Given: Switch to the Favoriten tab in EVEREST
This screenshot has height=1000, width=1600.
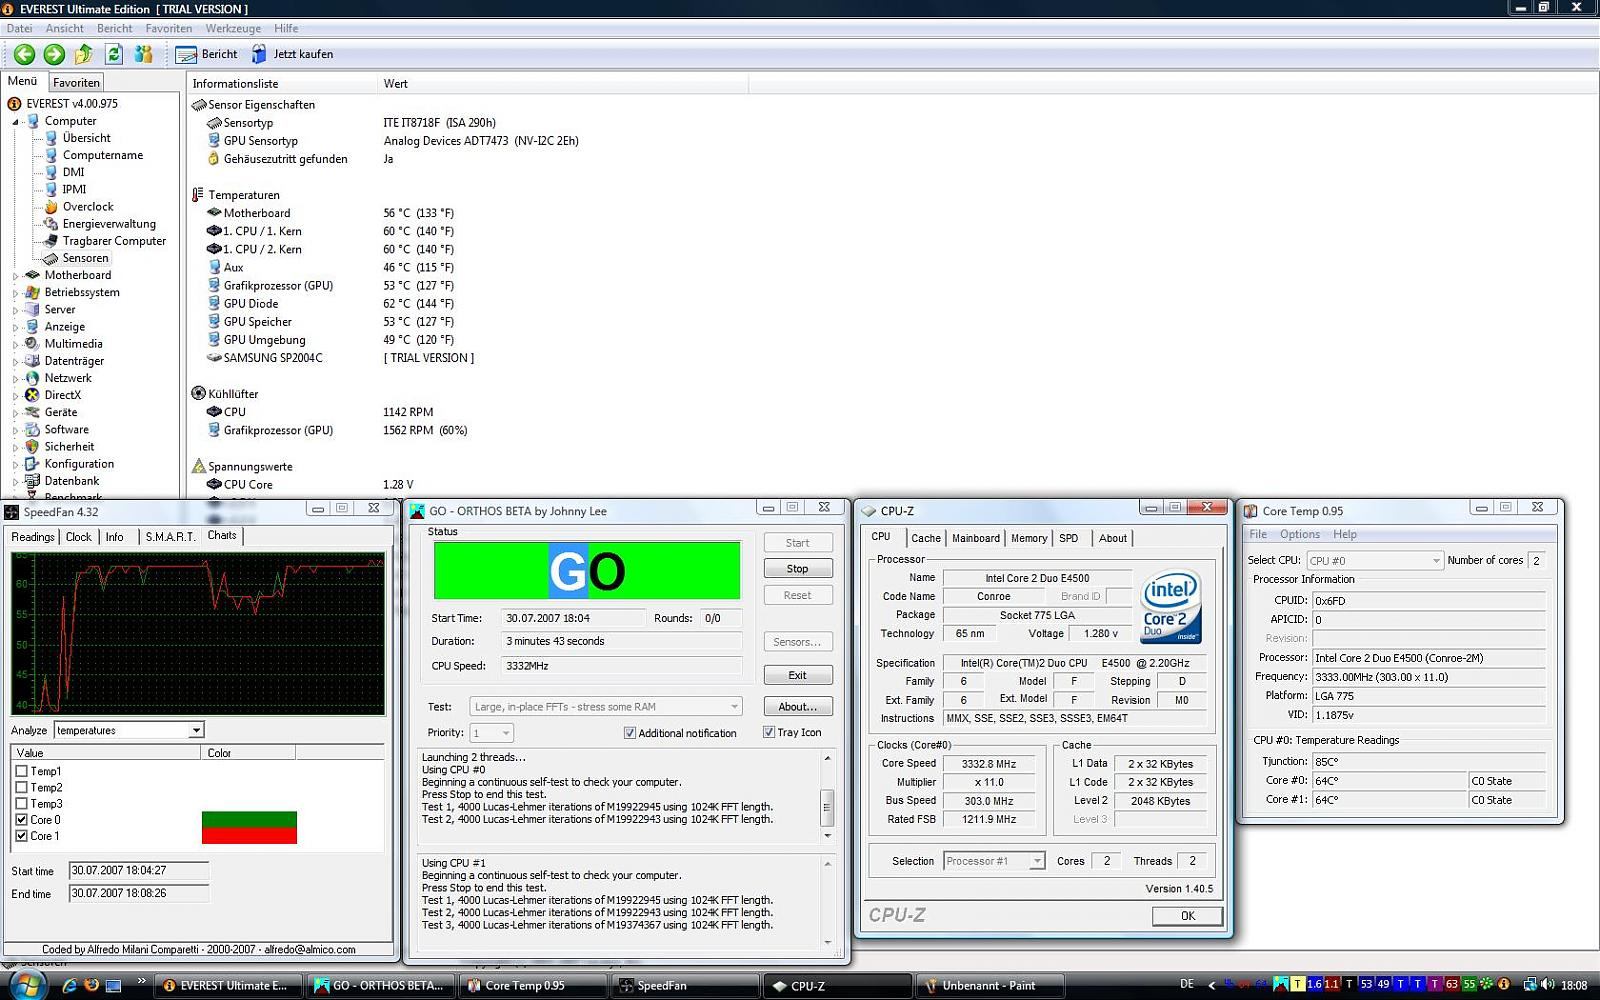Looking at the screenshot, I should 76,83.
